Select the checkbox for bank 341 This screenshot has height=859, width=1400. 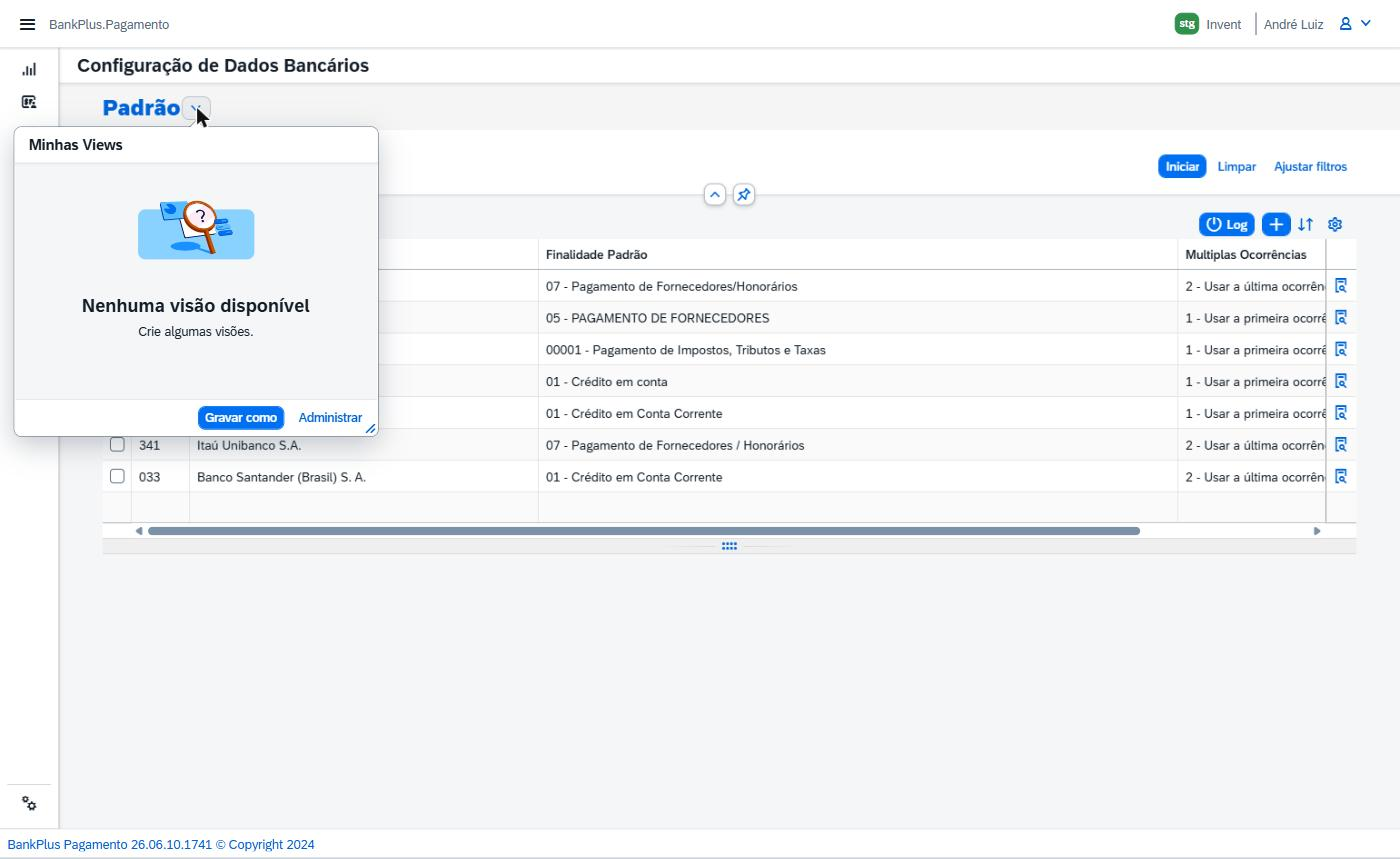click(117, 444)
